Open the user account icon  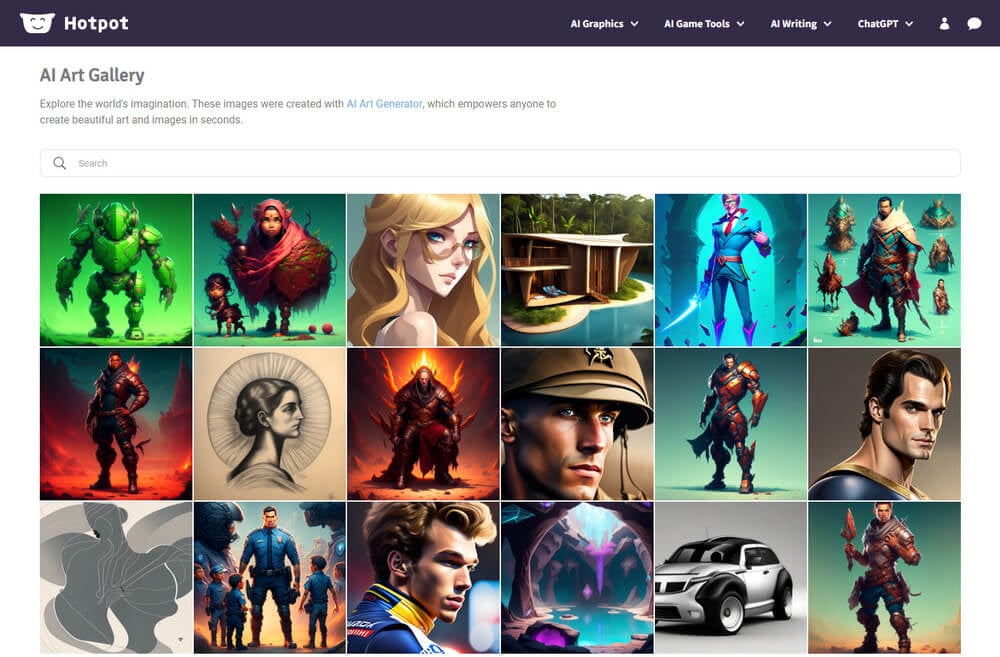tap(944, 24)
